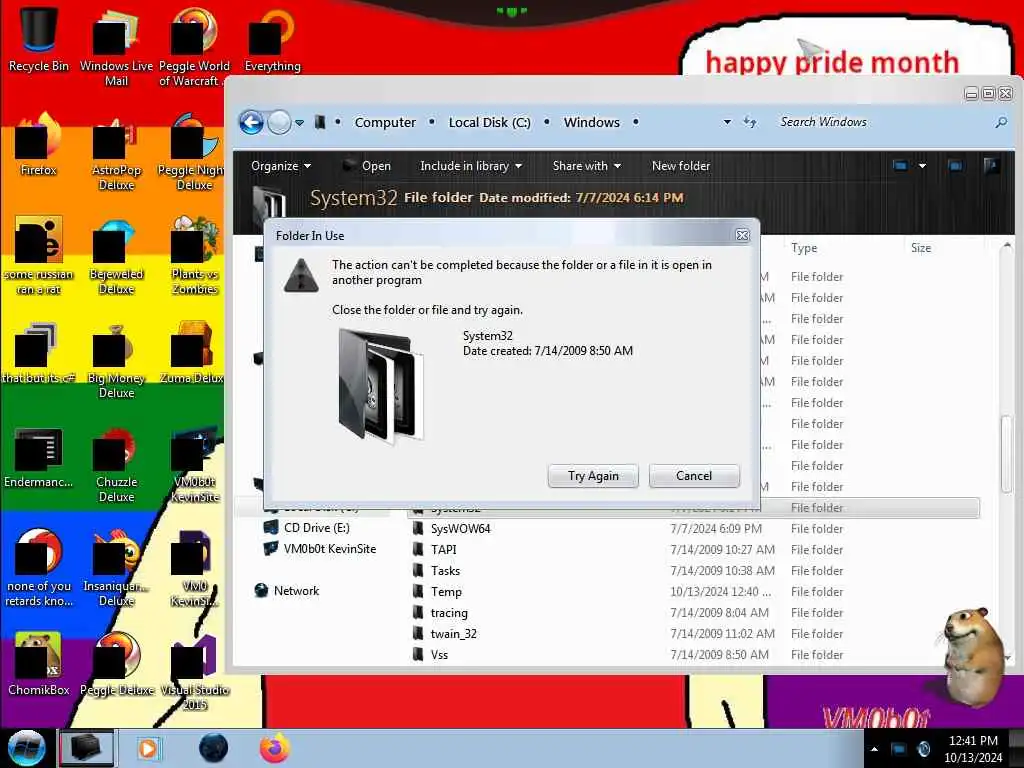Open recent pages dropdown arrow
The image size is (1024, 768).
299,122
